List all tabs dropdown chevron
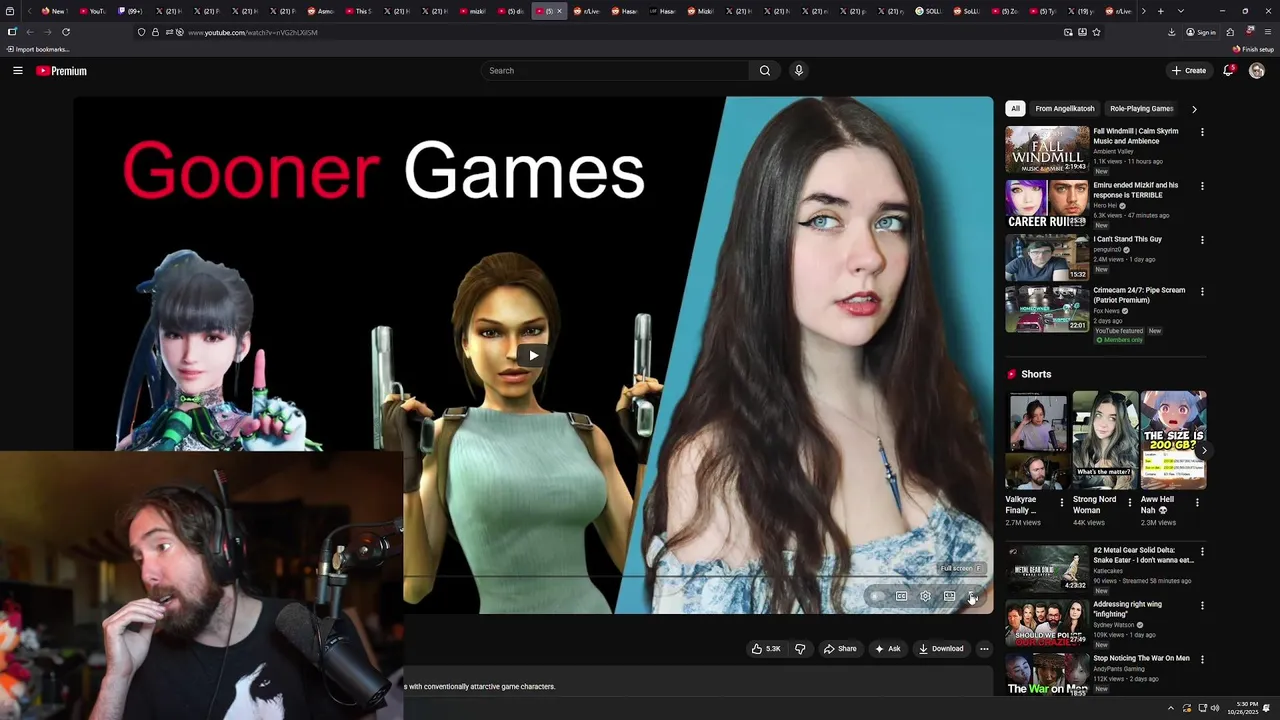This screenshot has width=1280, height=720. (x=1181, y=11)
